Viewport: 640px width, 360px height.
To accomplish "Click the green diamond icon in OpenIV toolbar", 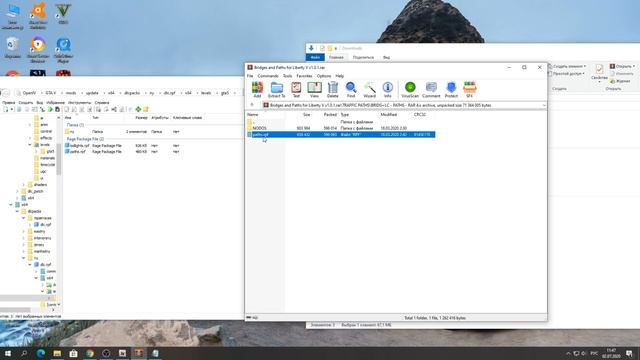I will point(138,109).
